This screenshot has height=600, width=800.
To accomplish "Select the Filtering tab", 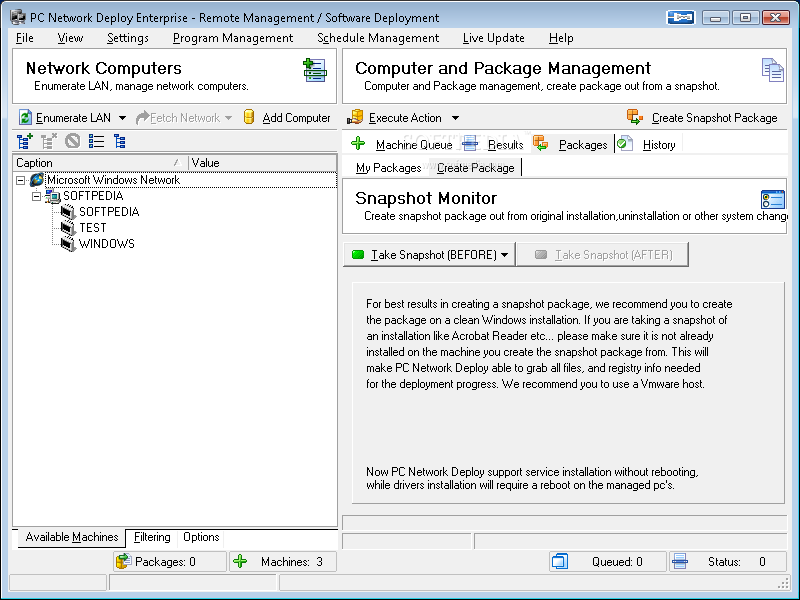I will (x=152, y=537).
